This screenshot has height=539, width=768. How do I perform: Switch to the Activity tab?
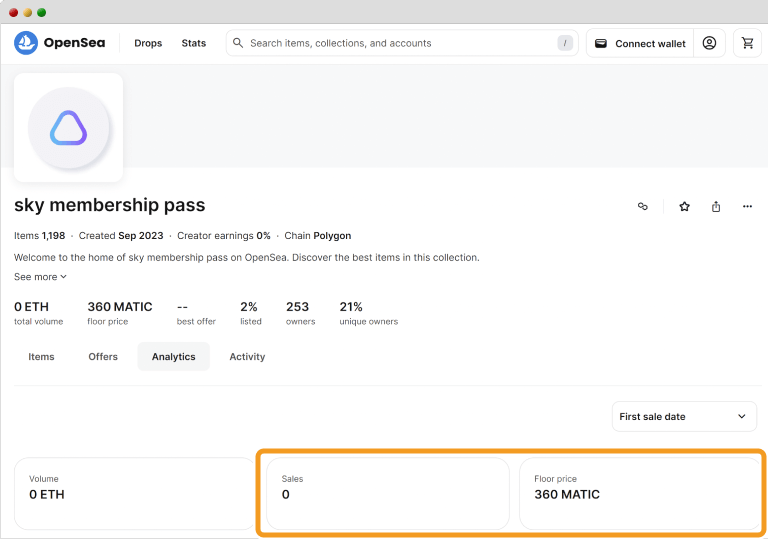click(x=247, y=357)
